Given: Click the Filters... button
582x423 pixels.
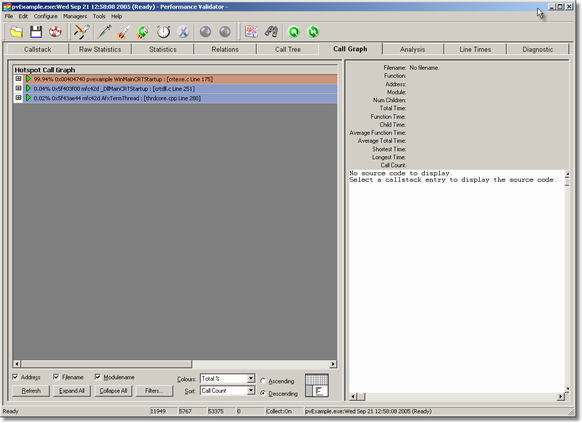Looking at the screenshot, I should click(154, 391).
